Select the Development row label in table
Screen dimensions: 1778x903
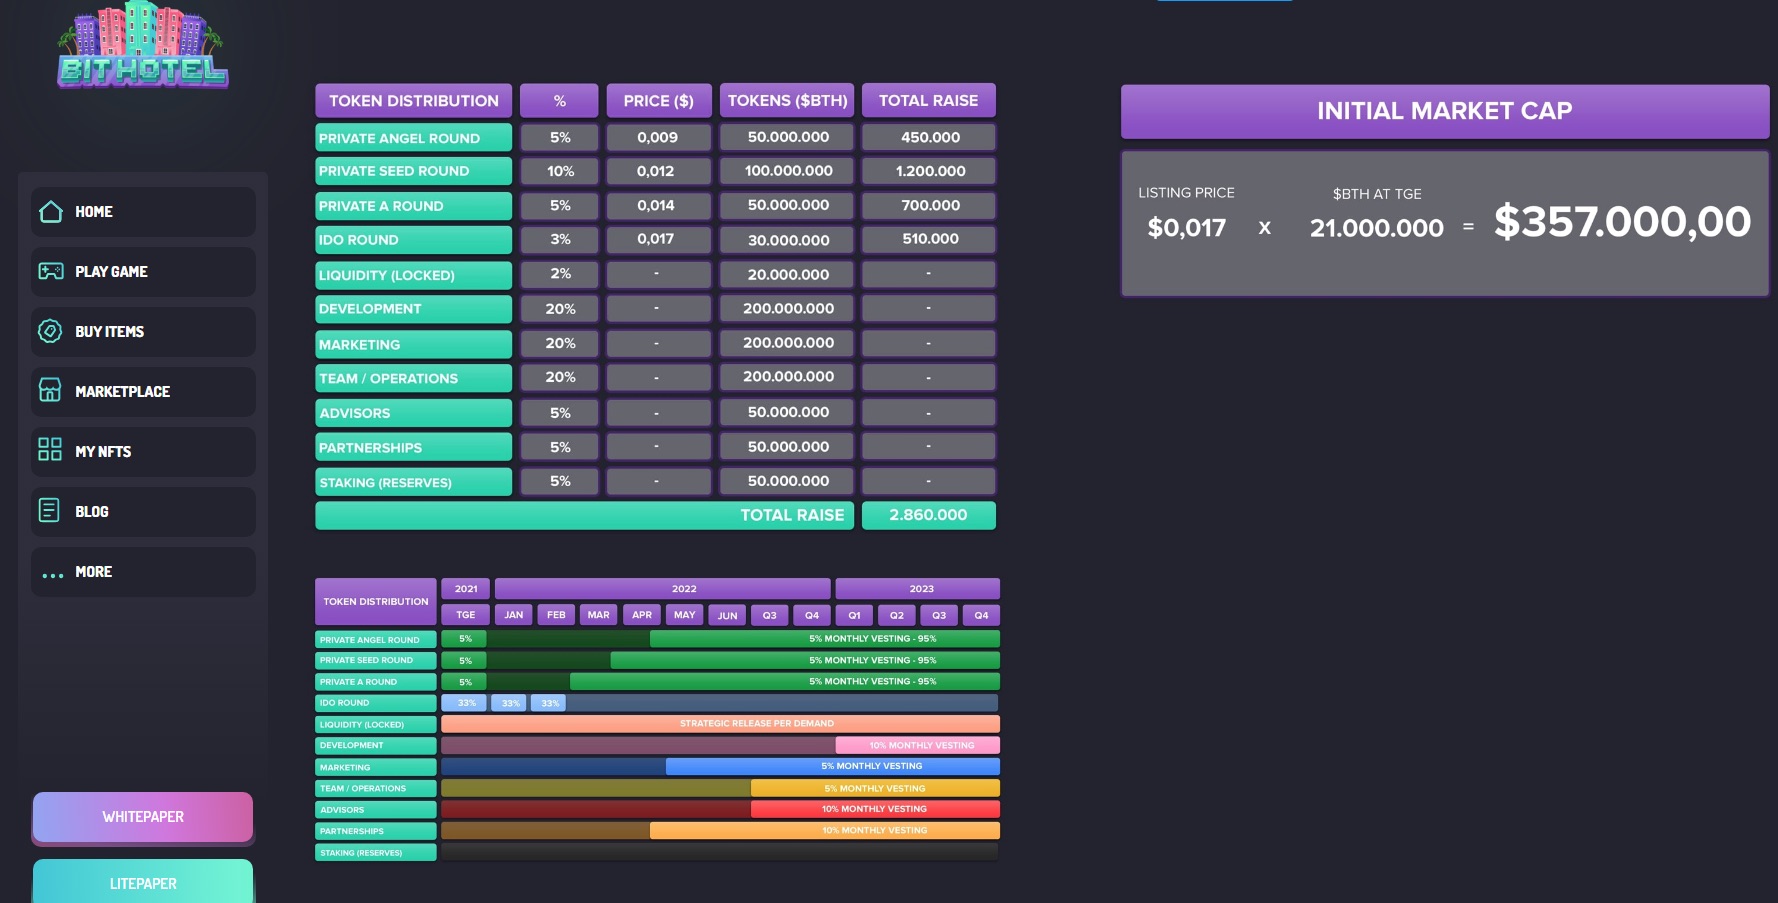[x=413, y=309]
